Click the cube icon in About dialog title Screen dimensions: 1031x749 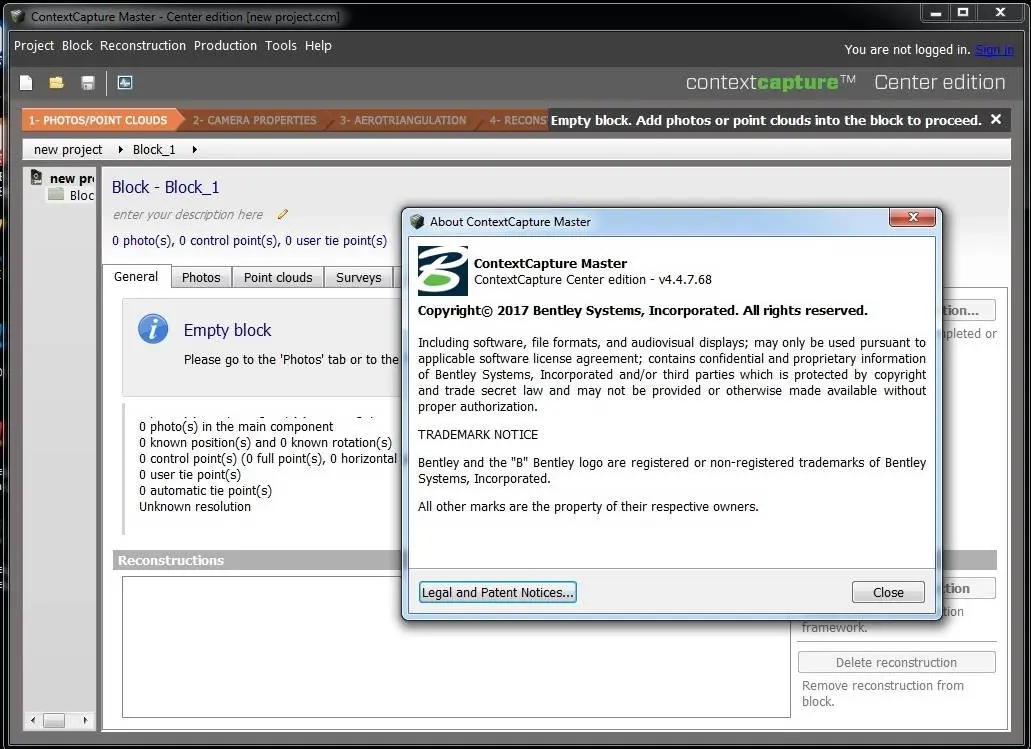417,222
